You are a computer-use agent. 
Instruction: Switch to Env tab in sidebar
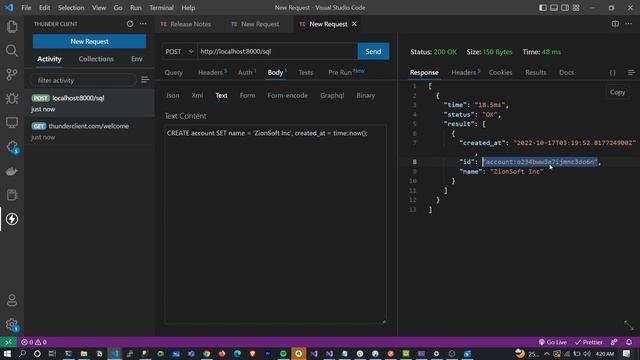[x=137, y=59]
